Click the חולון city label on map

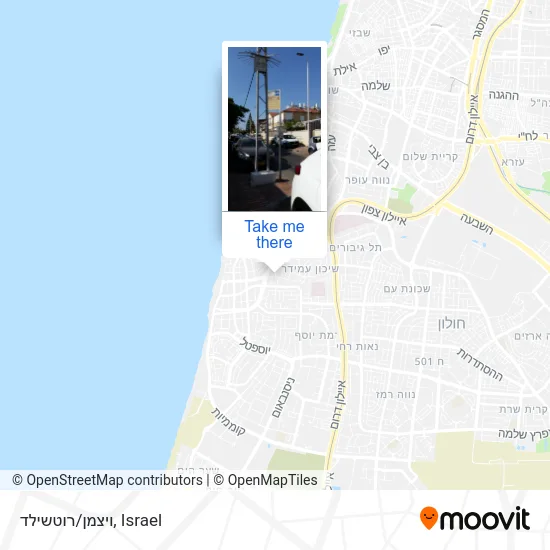tap(451, 323)
